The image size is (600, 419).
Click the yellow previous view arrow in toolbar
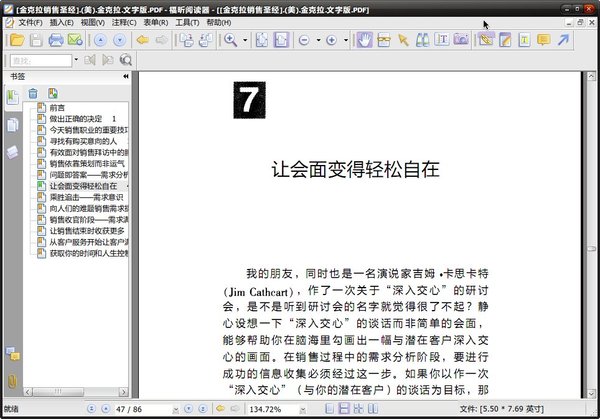click(x=143, y=40)
